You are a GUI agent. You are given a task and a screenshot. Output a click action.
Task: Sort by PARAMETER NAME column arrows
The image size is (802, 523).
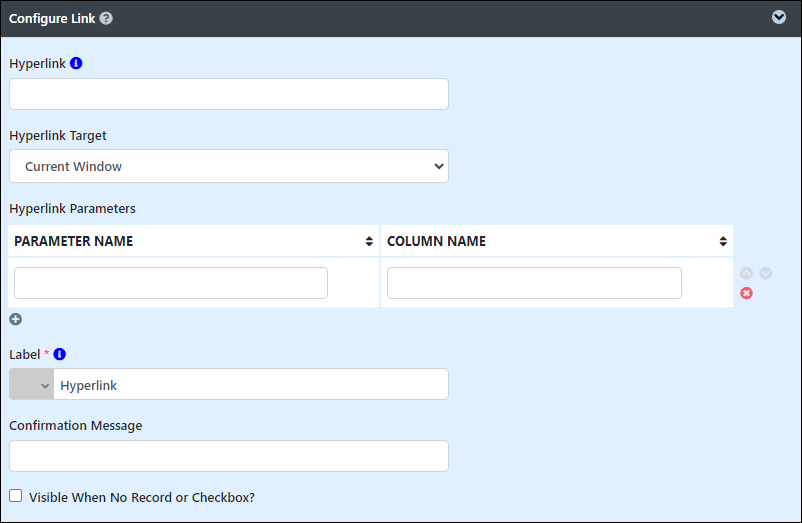pyautogui.click(x=369, y=241)
